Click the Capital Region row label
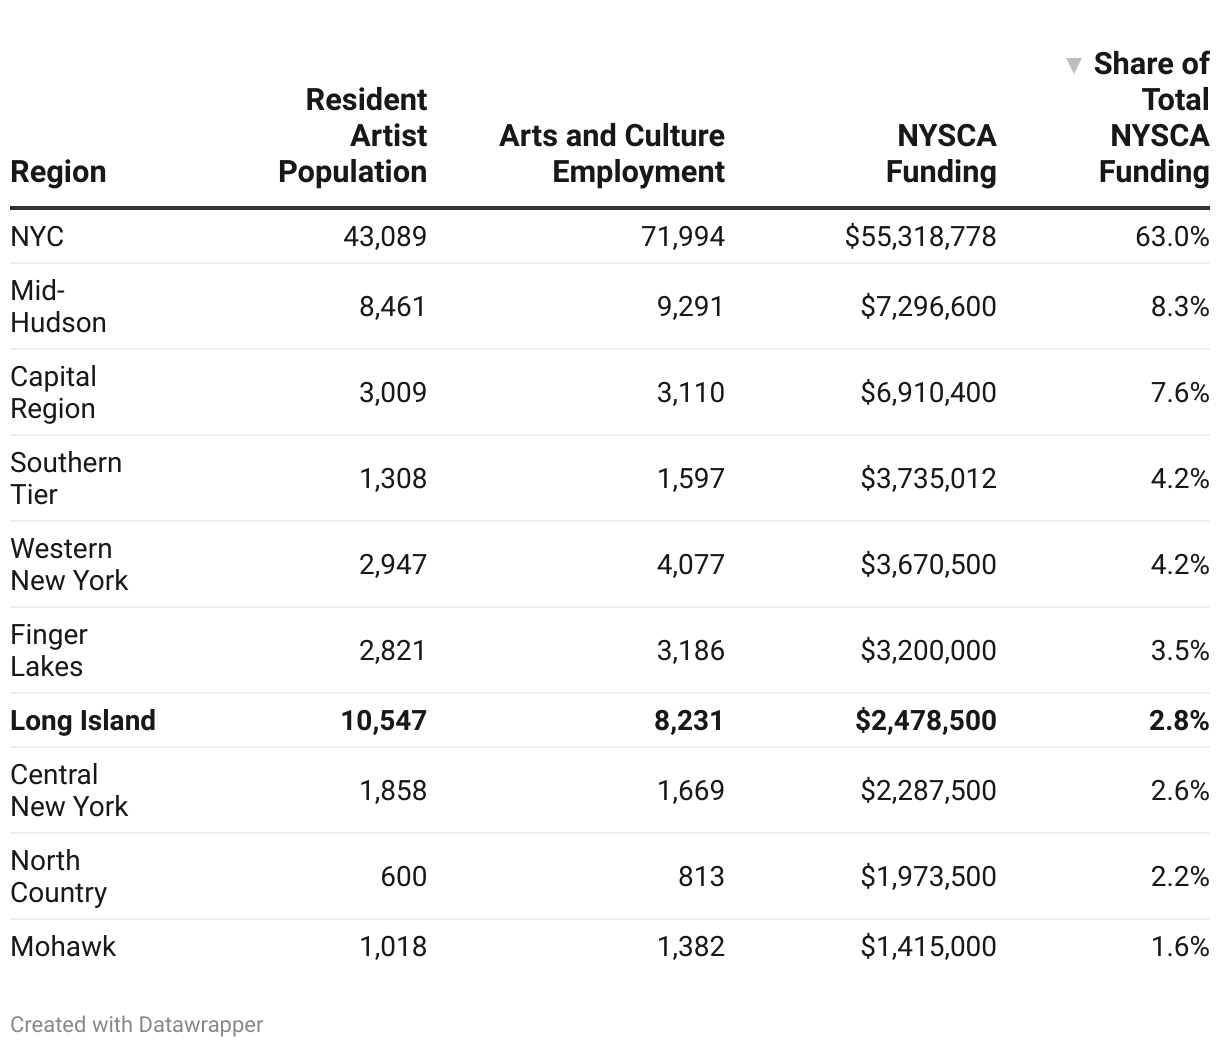Screen dimensions: 1220x1048 tap(53, 393)
